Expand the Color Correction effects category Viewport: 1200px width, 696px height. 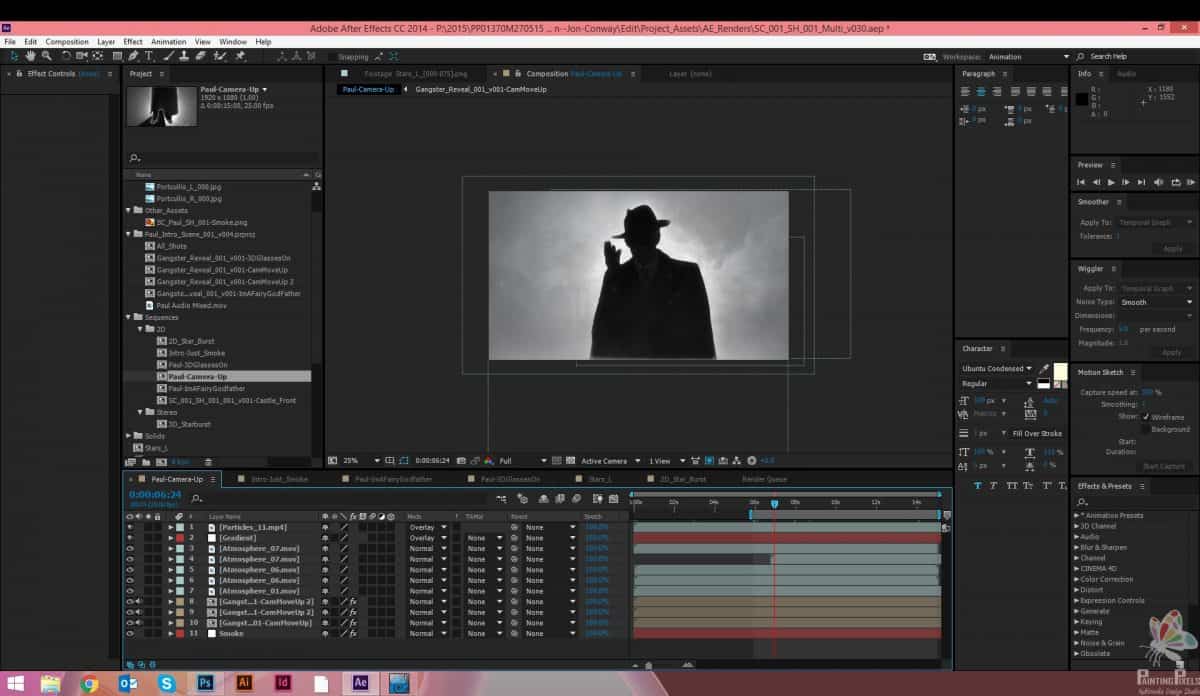point(1076,579)
